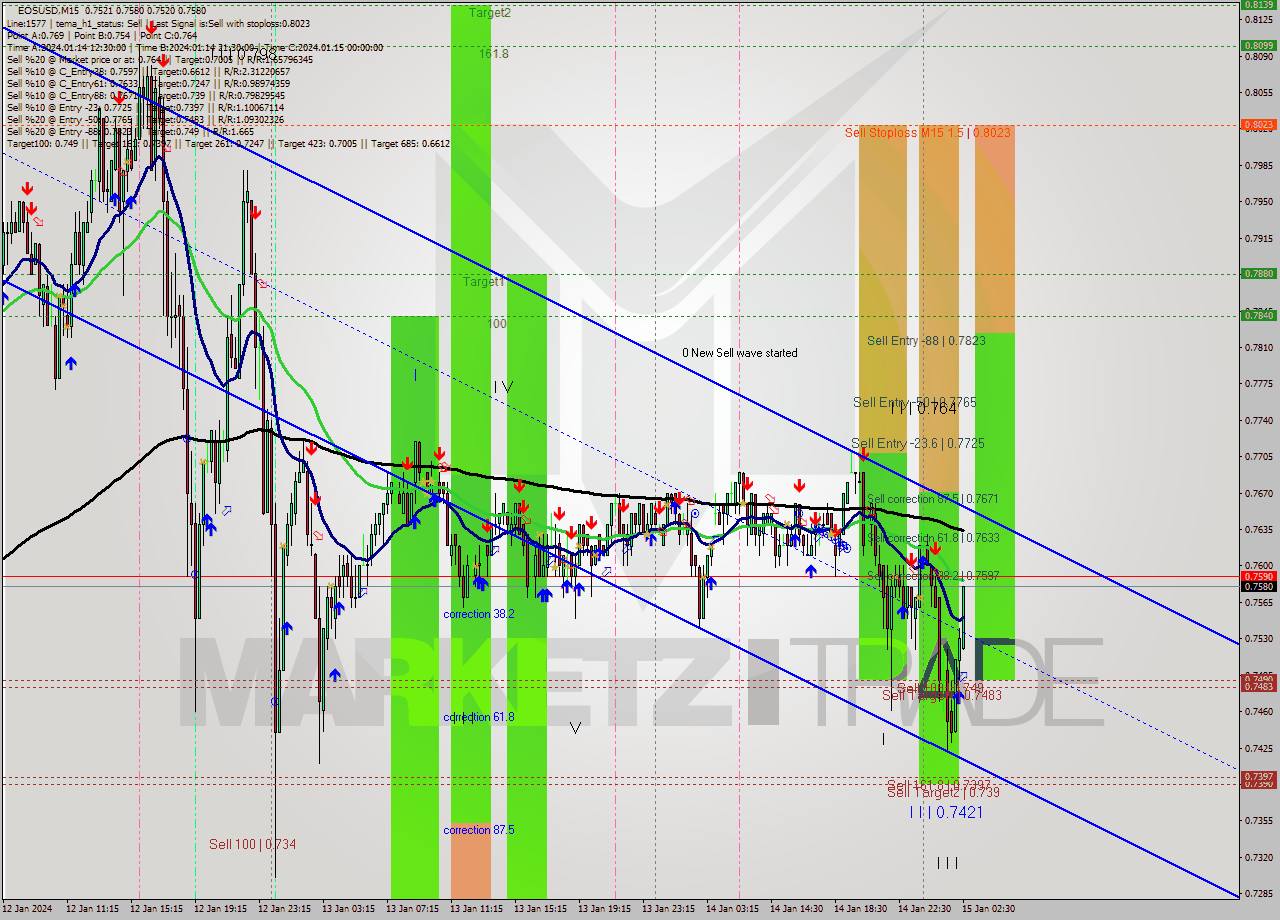
Task: Click the 0.7530 price axis value
Action: pos(1259,639)
